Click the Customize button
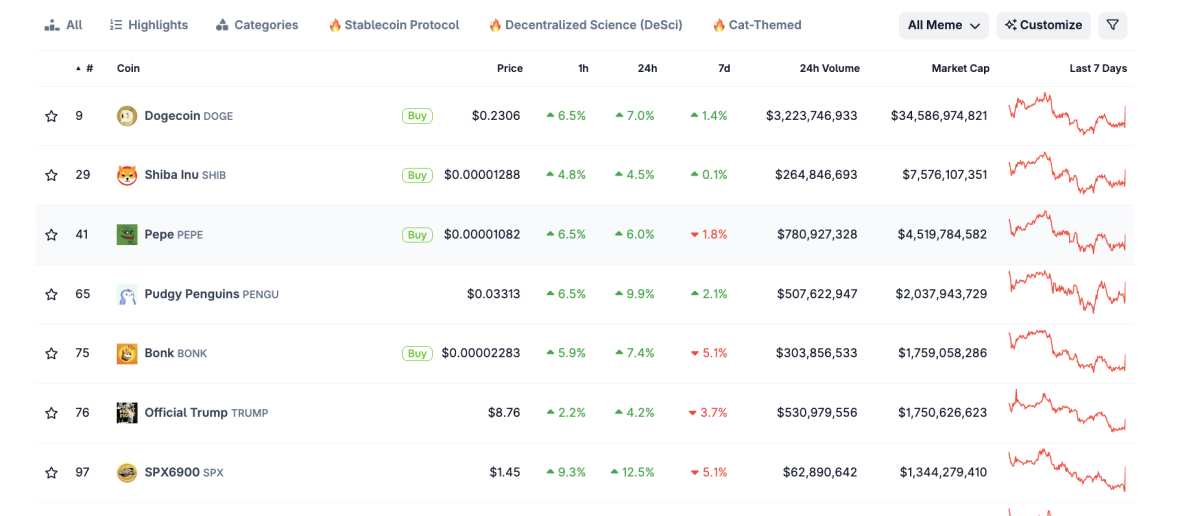This screenshot has width=1200, height=516. 1043,25
